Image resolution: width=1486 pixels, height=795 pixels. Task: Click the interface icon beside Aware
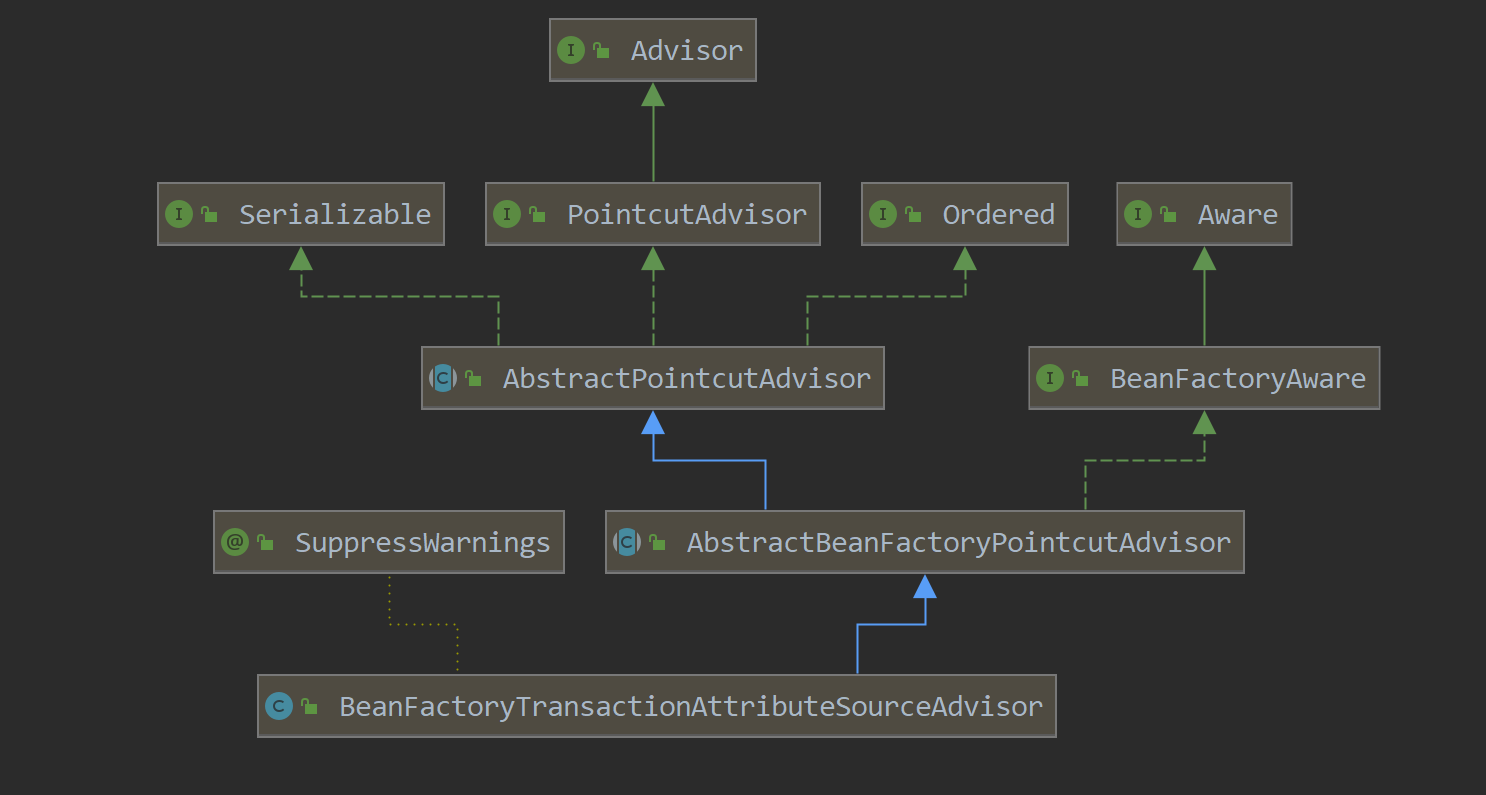[1138, 214]
